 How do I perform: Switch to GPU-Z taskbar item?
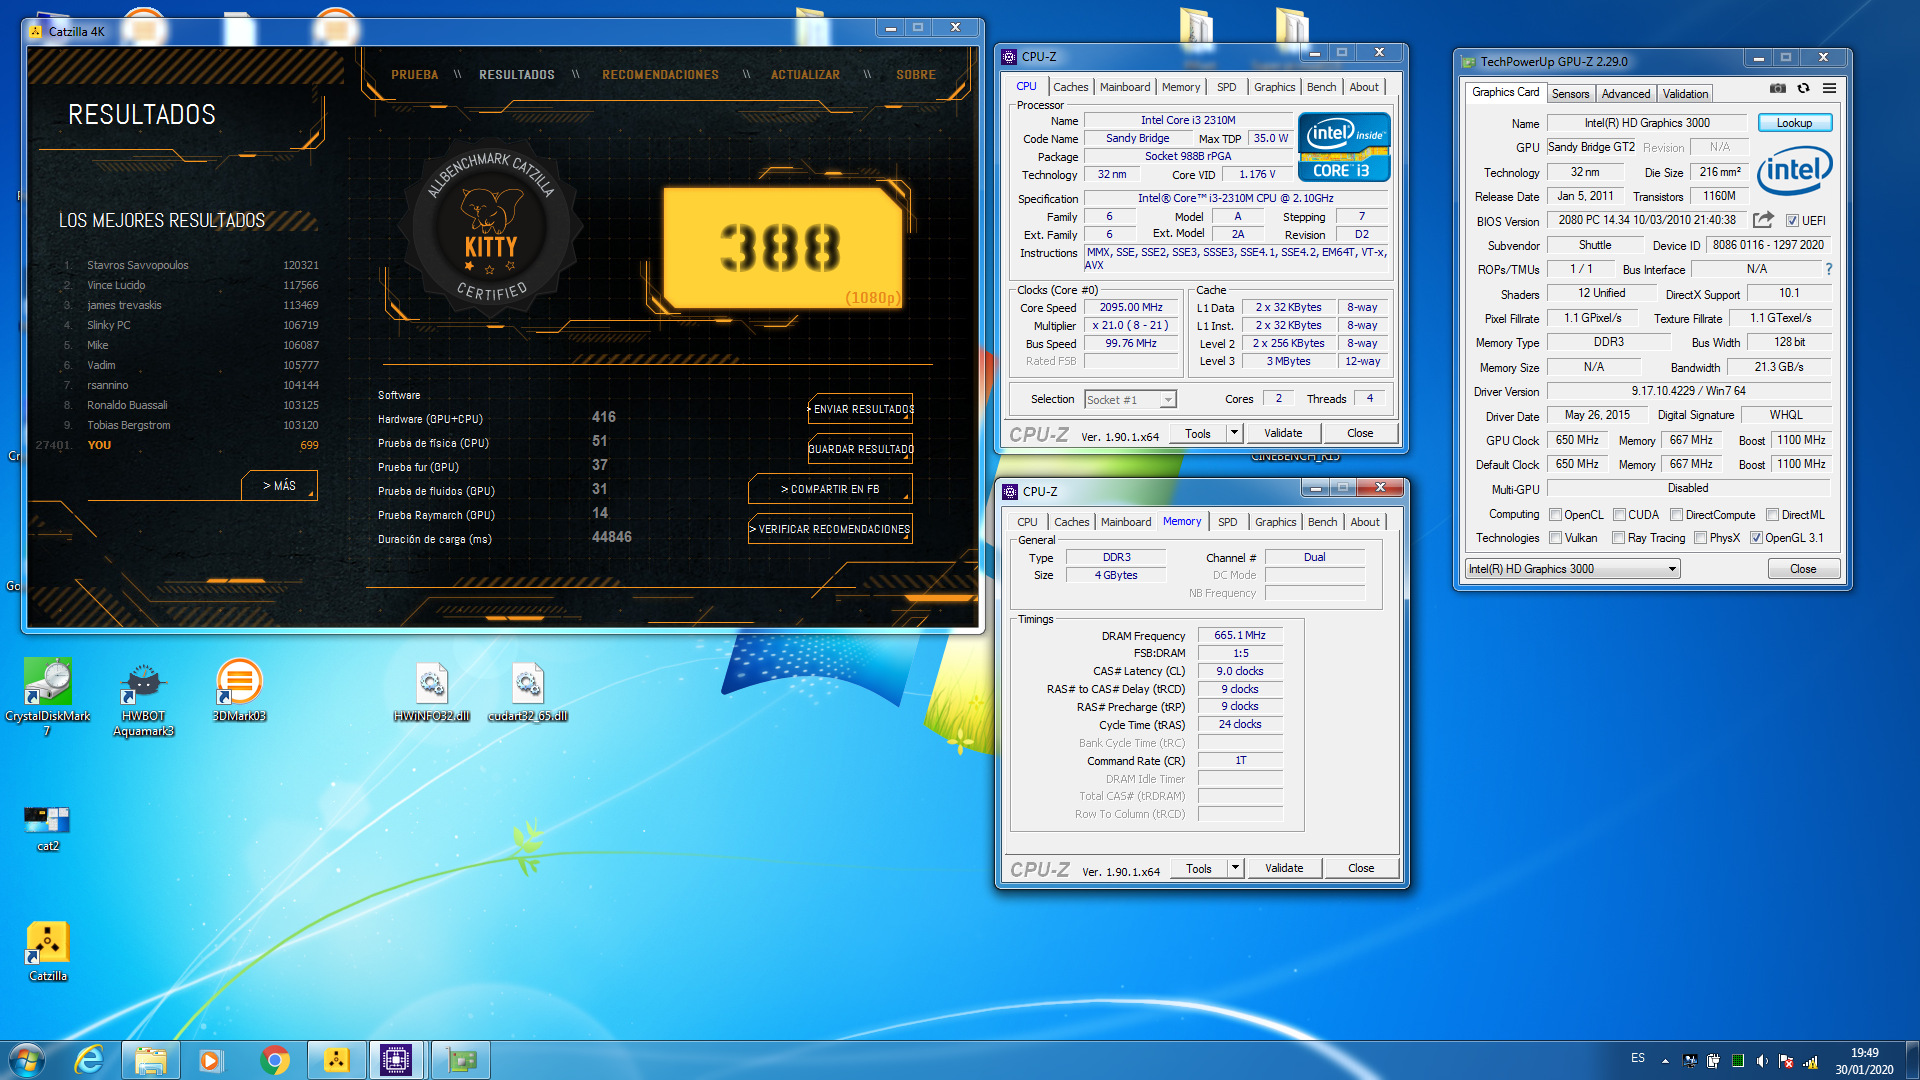pos(461,1060)
